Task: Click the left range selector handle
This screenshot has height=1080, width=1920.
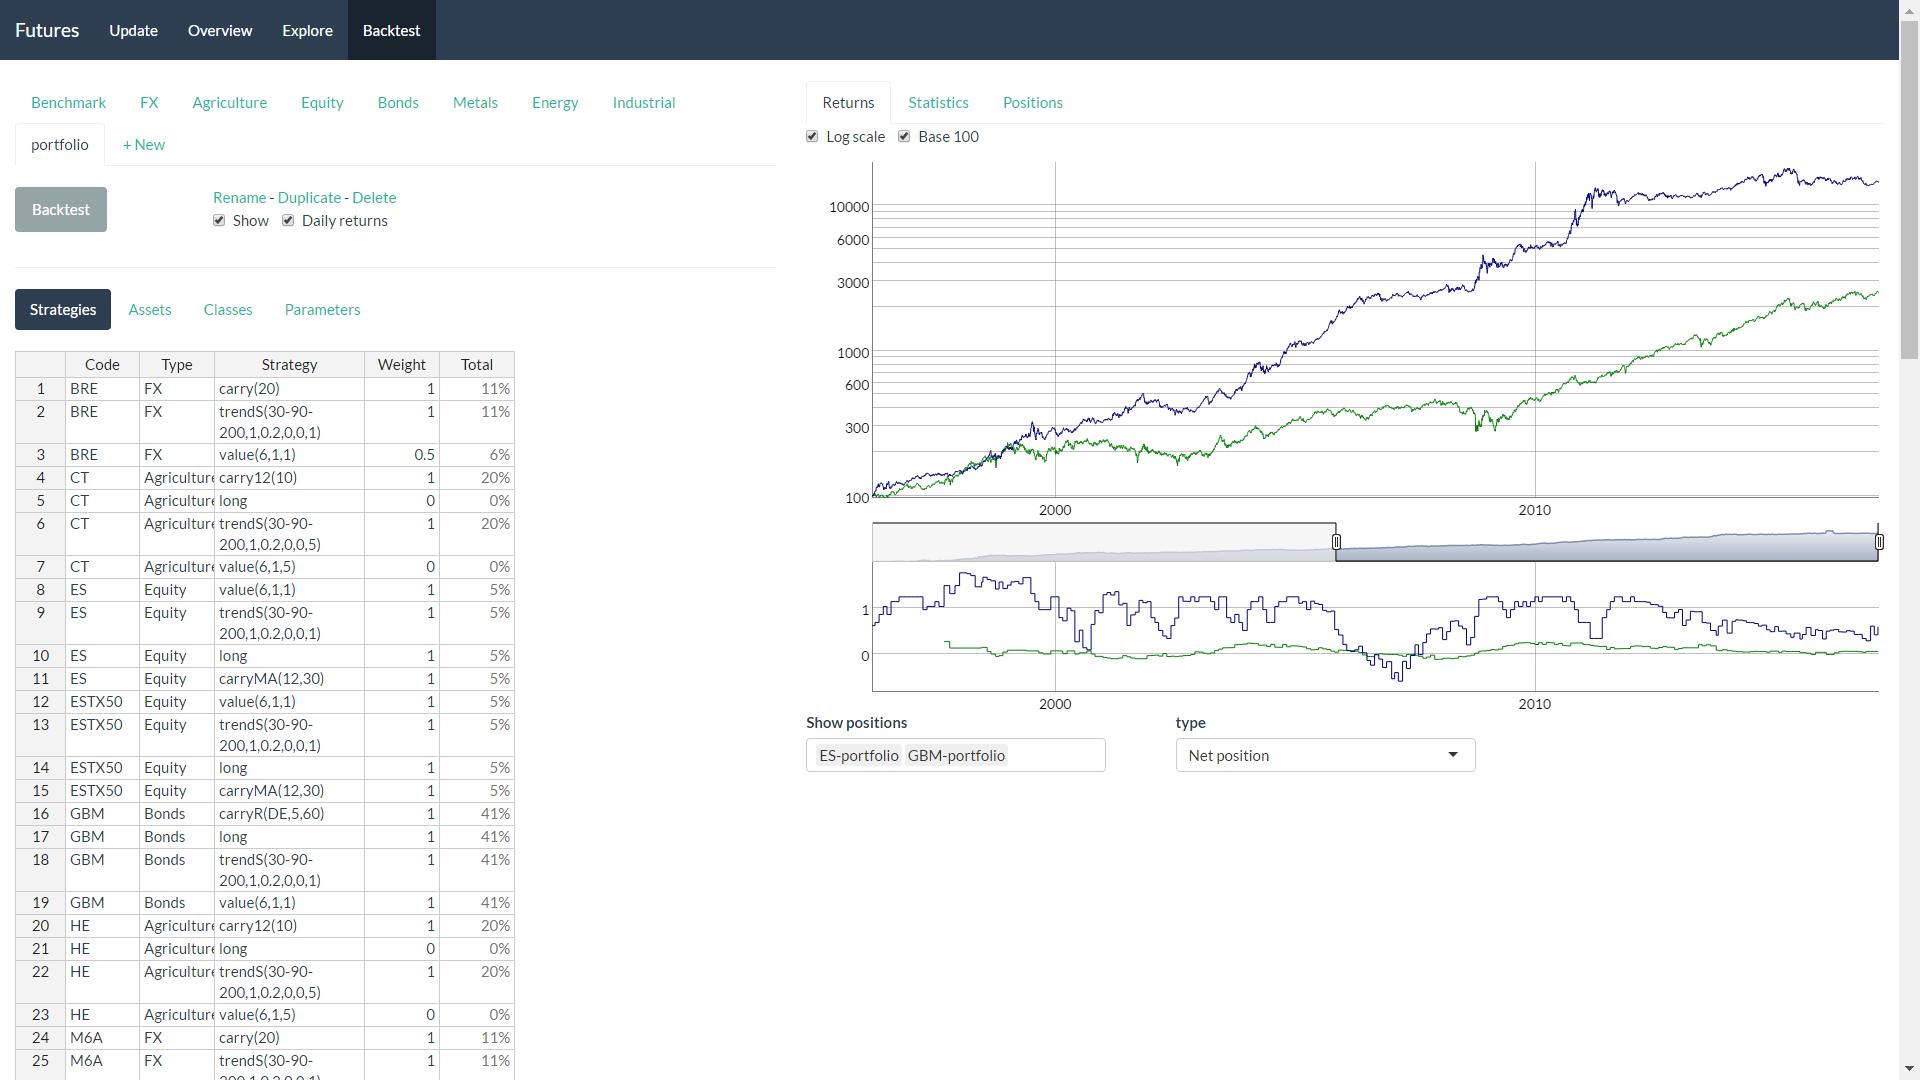Action: point(1336,542)
